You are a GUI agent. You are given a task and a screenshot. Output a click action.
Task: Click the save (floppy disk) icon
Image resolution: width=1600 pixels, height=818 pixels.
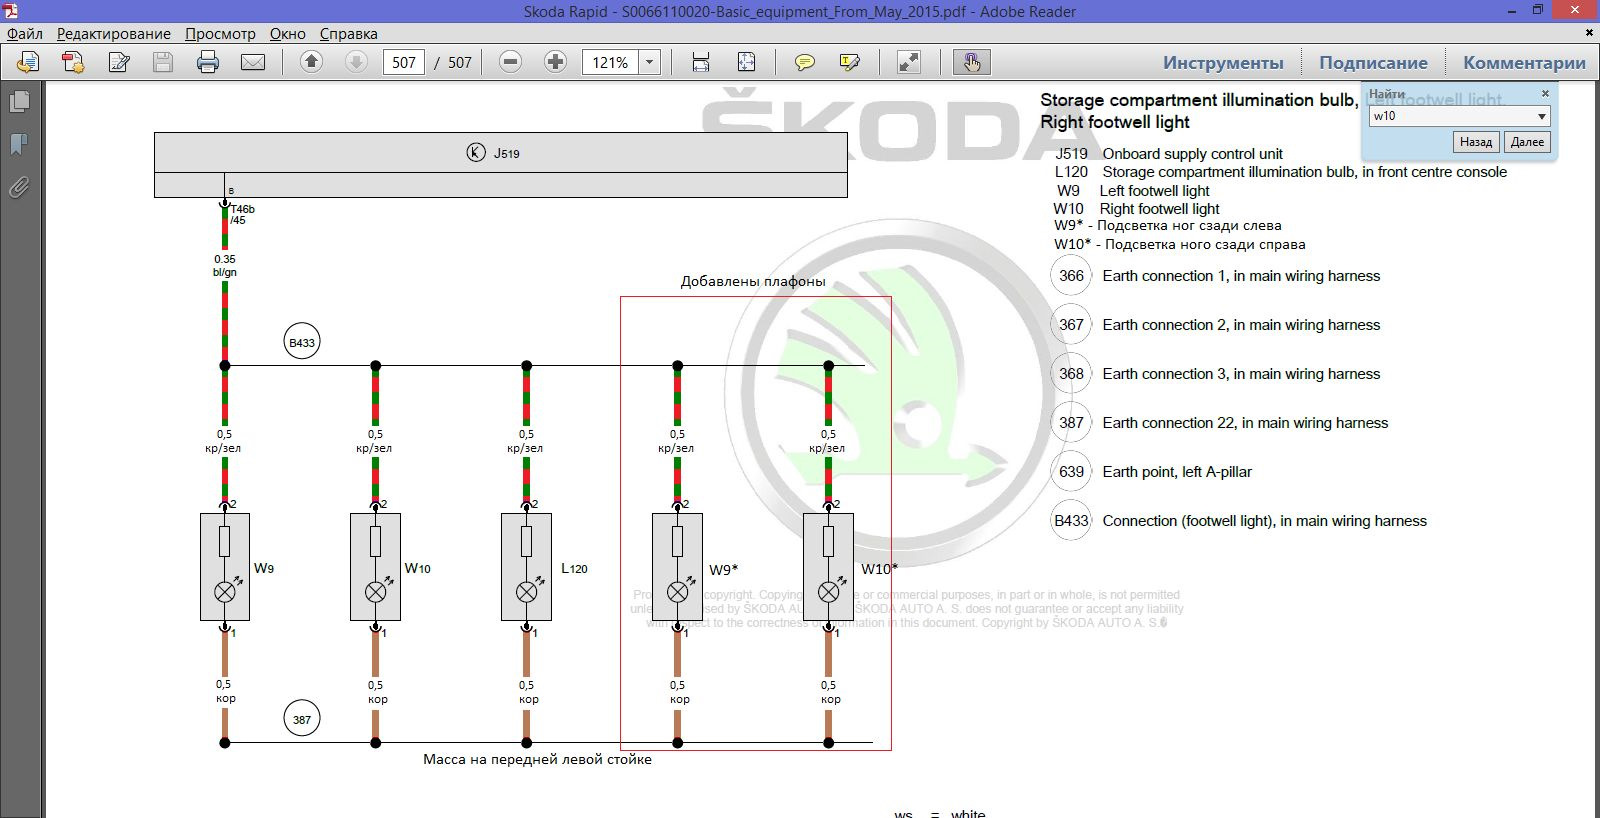(163, 62)
